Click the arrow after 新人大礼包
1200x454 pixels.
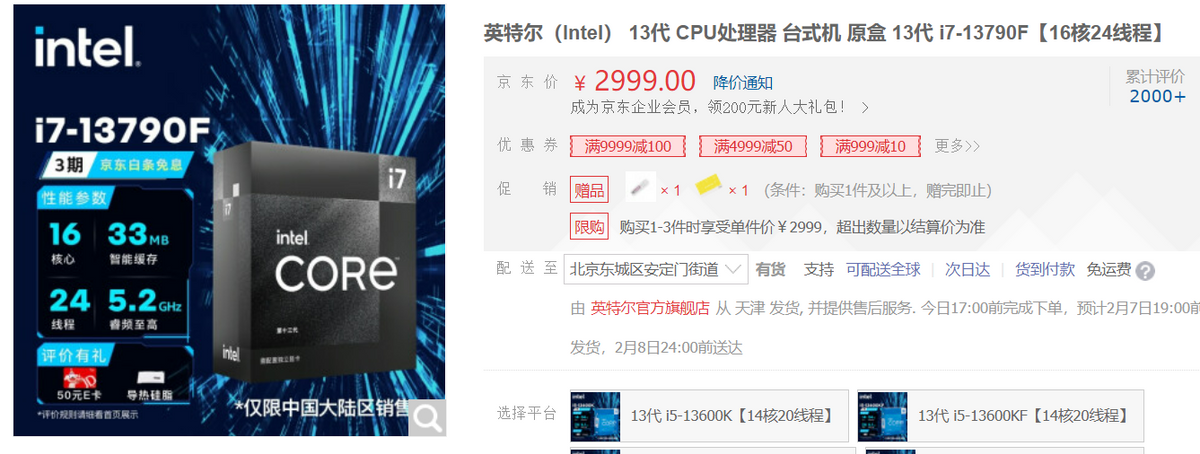tap(865, 107)
